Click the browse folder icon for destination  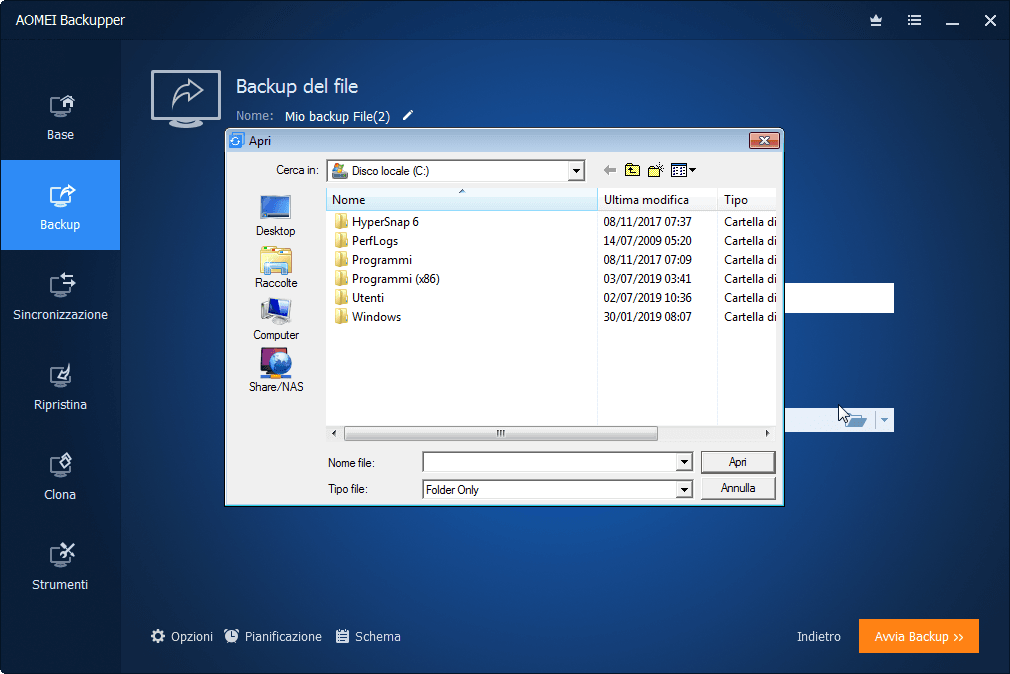855,420
